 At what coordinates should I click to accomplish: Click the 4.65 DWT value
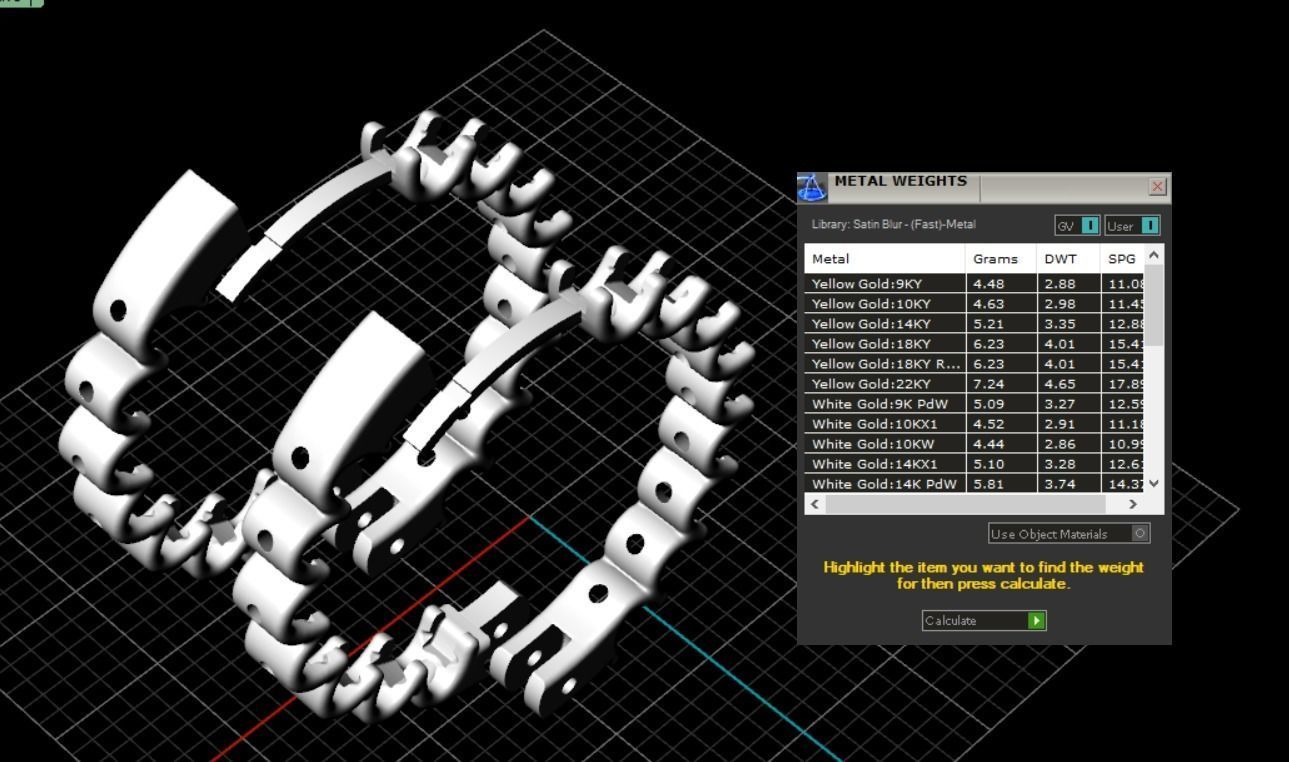[1059, 384]
